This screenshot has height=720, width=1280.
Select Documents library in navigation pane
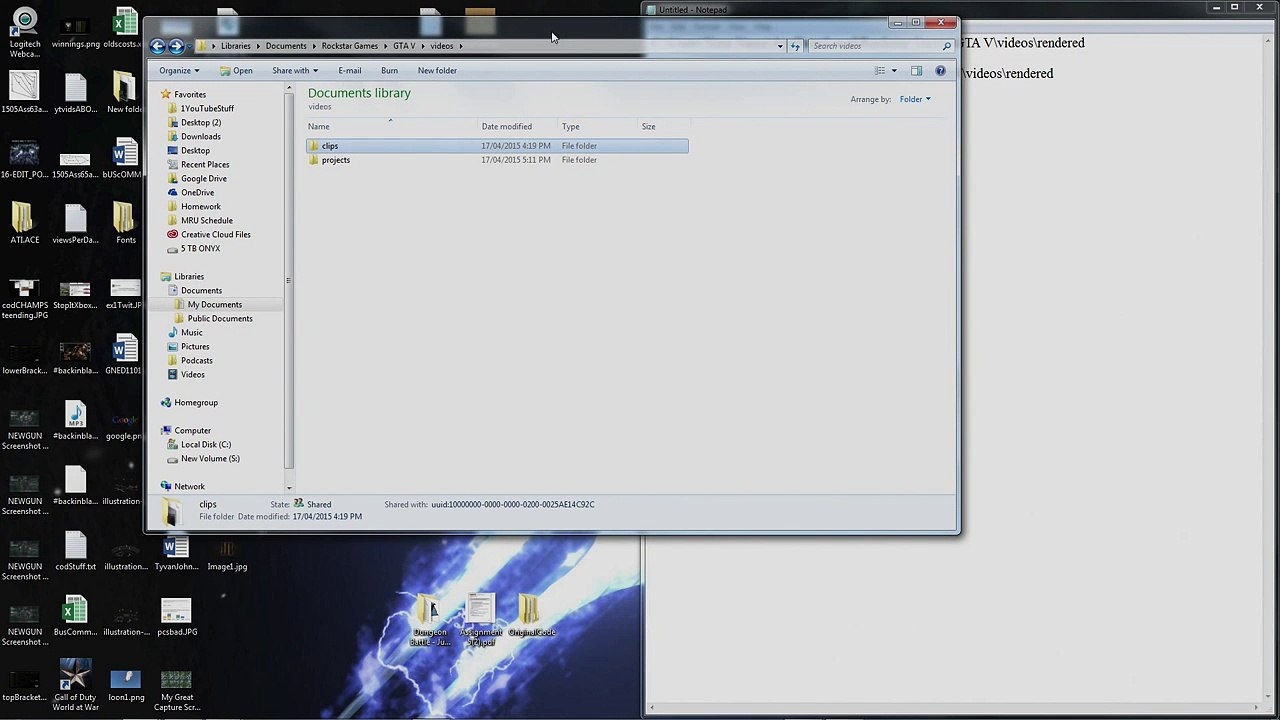(x=200, y=290)
